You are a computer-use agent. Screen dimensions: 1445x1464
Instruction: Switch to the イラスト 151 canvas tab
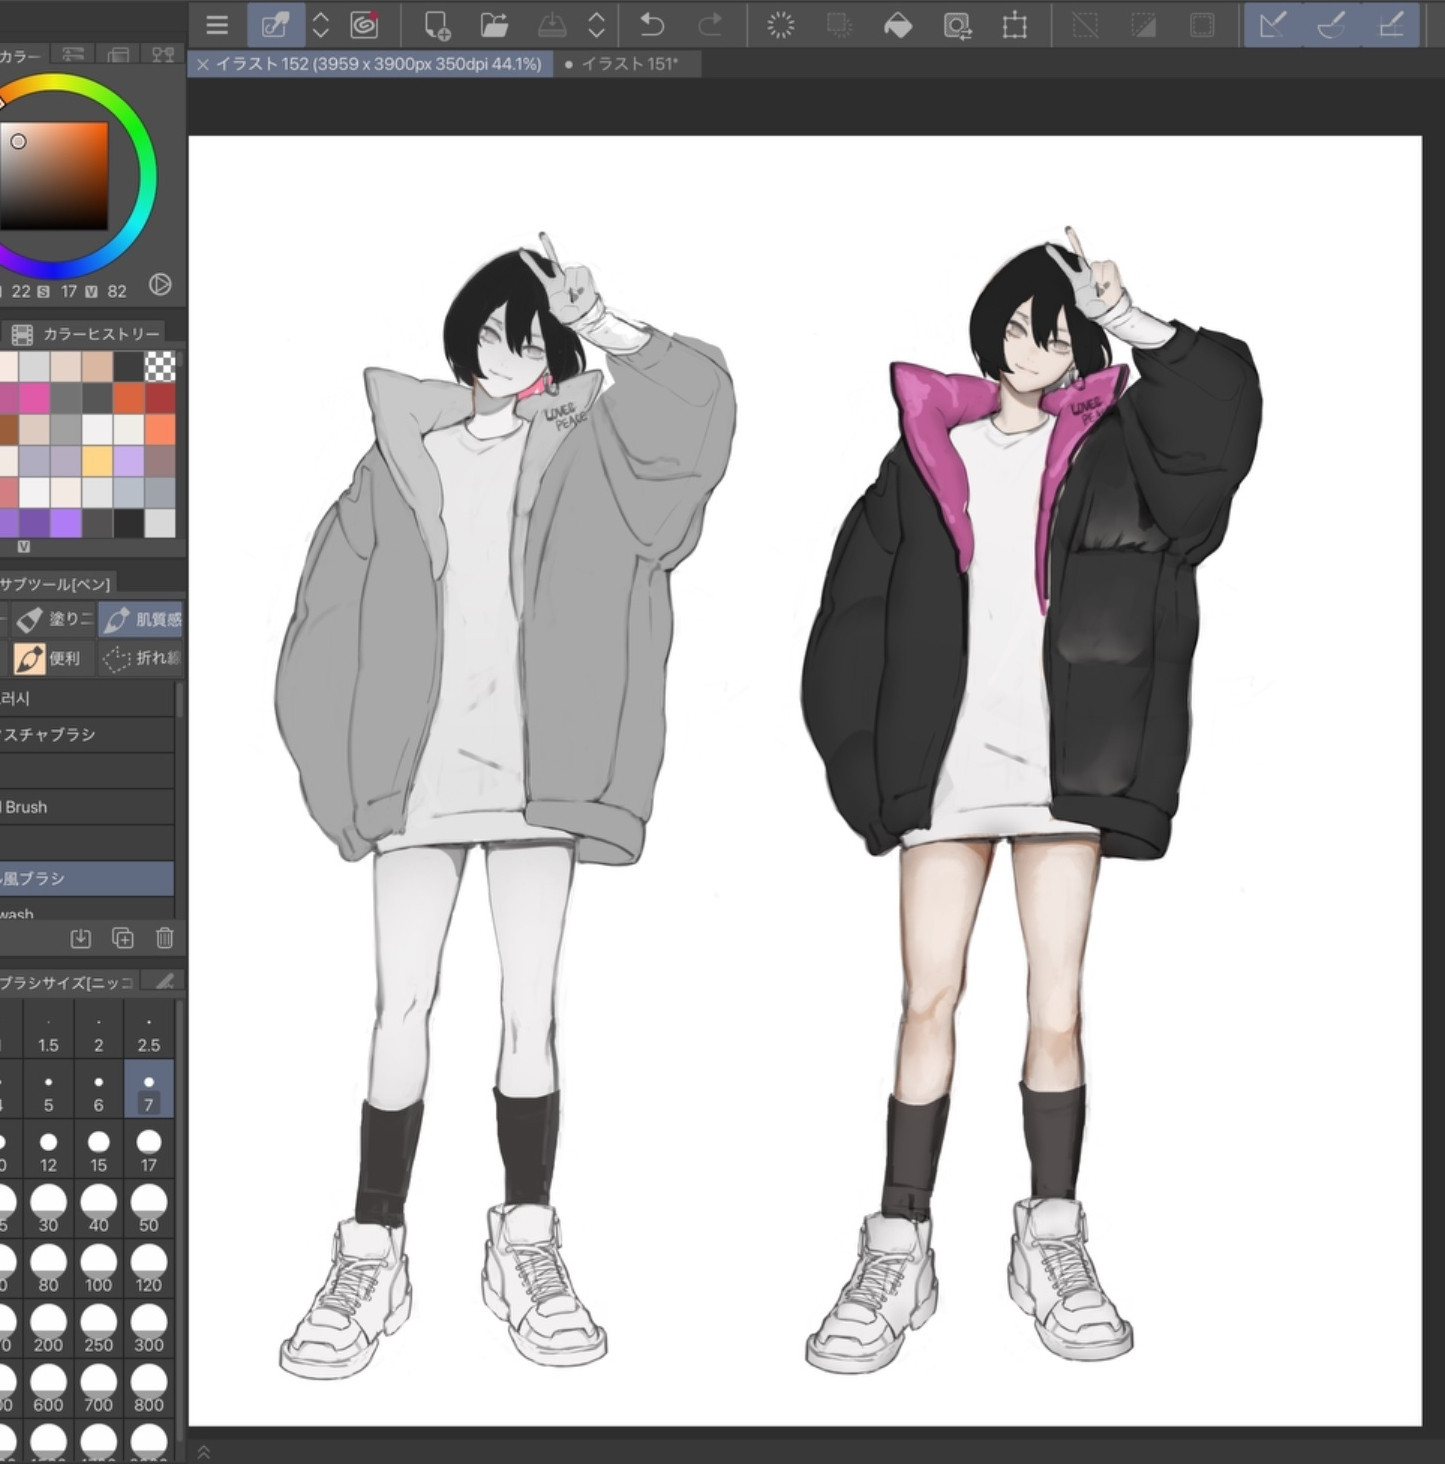click(x=629, y=64)
